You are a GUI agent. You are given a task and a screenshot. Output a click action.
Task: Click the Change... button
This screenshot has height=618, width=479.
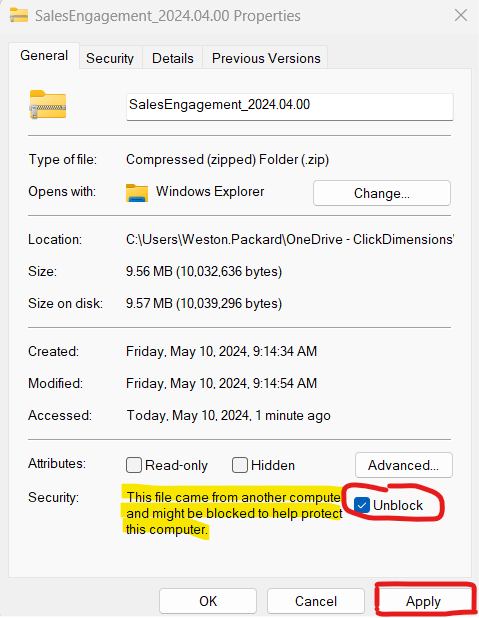[x=382, y=193]
